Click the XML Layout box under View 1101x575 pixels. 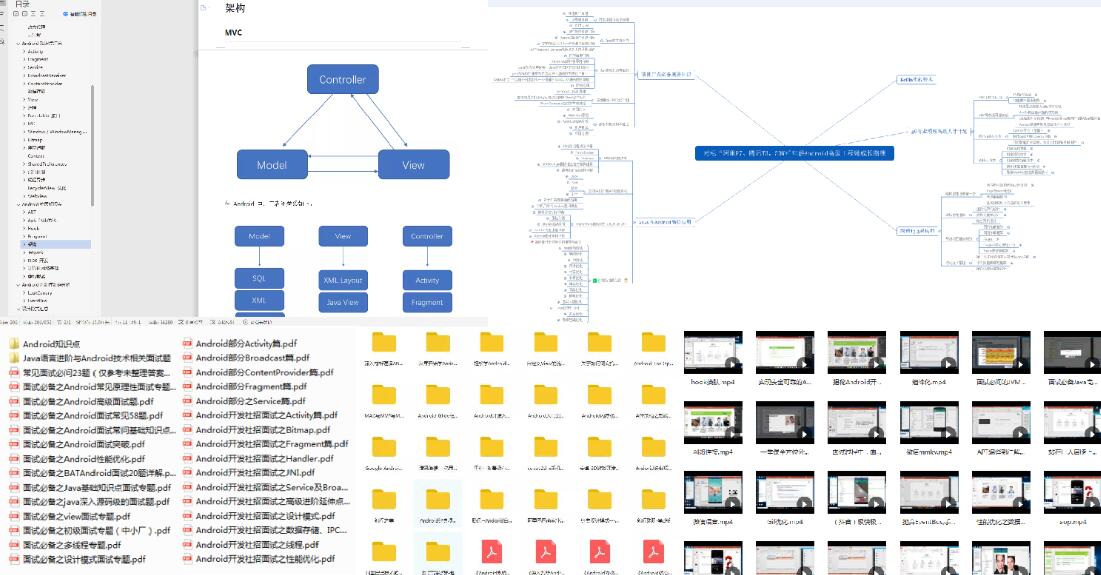[343, 280]
